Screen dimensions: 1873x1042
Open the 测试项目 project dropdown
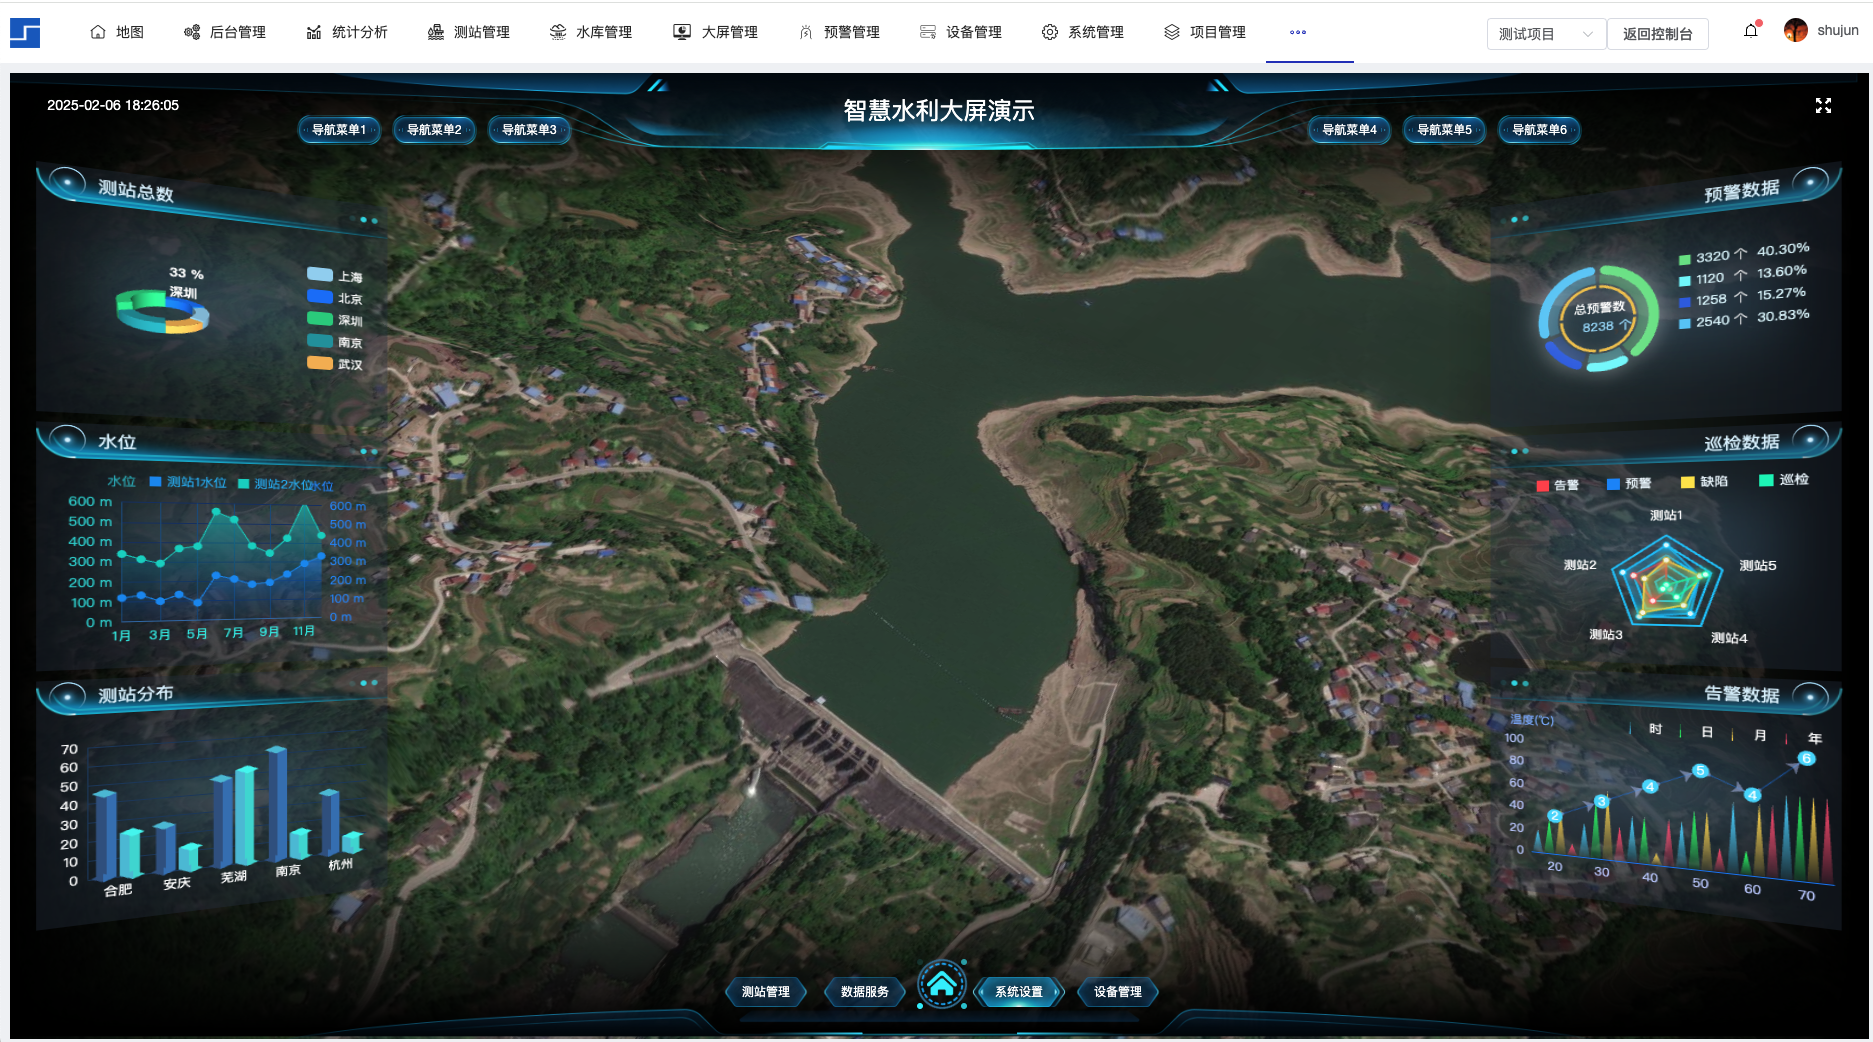pos(1545,34)
